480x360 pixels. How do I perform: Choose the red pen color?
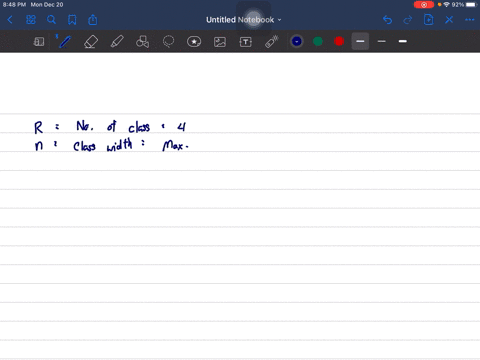[339, 41]
